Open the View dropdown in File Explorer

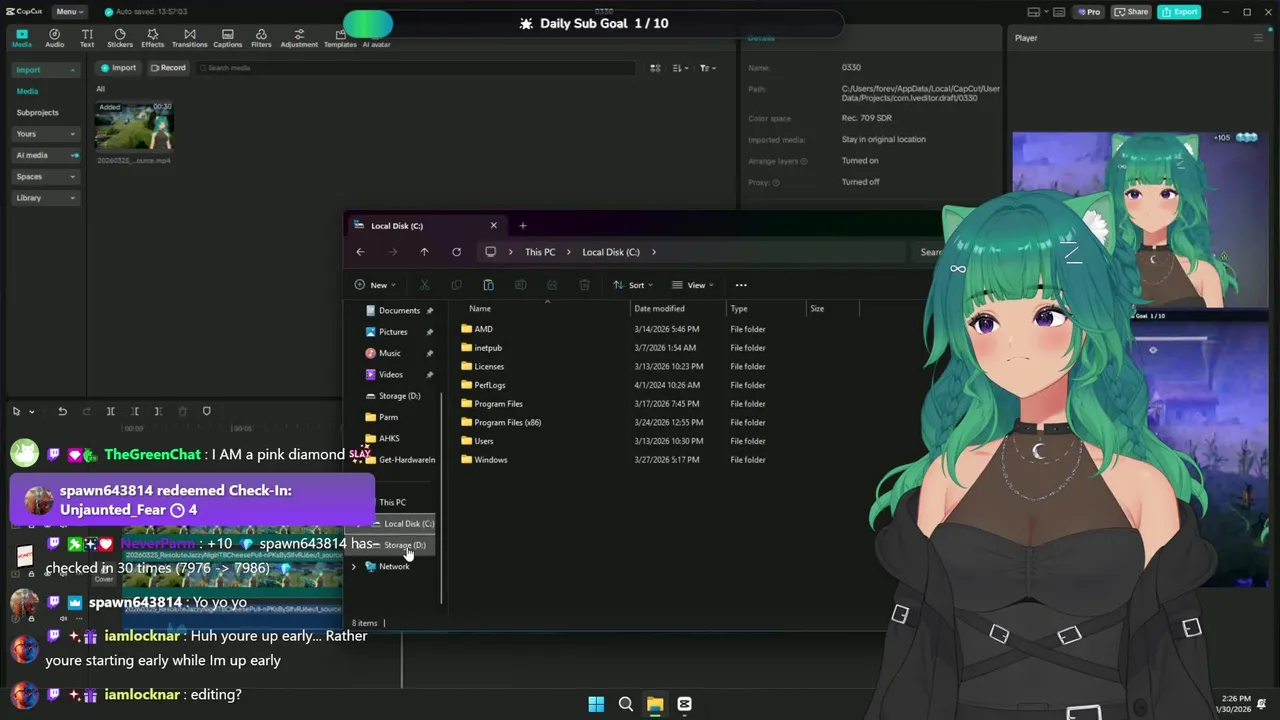(x=693, y=285)
